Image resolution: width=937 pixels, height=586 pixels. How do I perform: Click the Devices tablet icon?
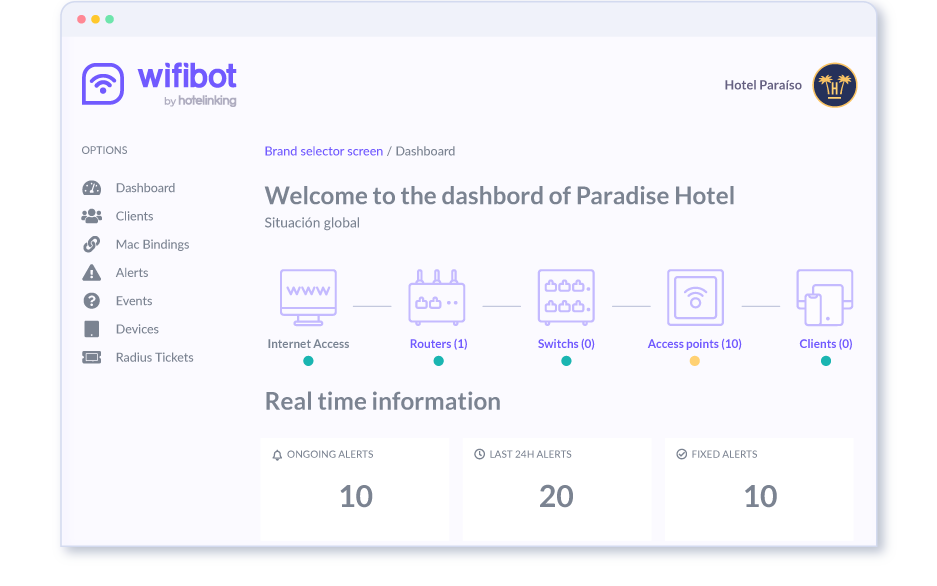pos(91,329)
